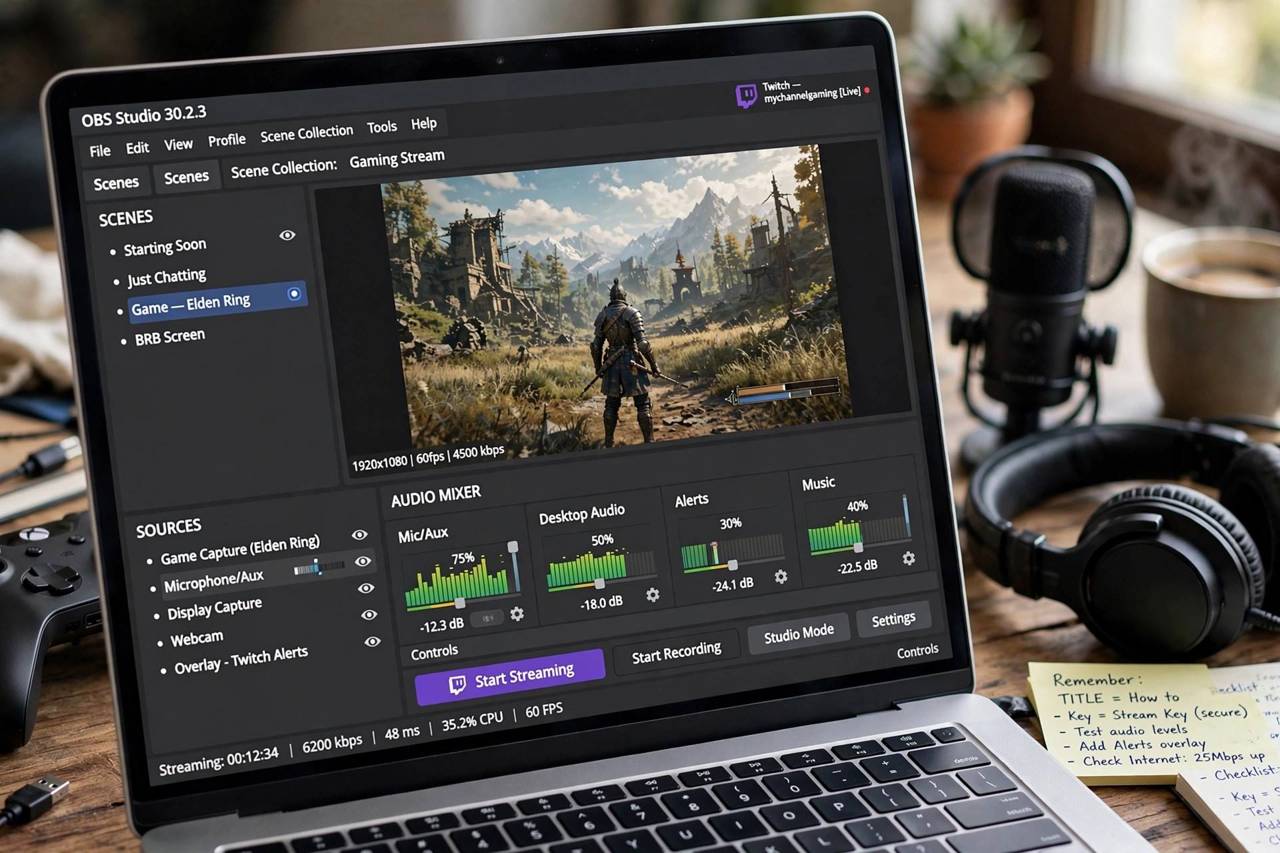The width and height of the screenshot is (1280, 853).
Task: Switch to the Just Chatting scene
Action: [x=166, y=277]
